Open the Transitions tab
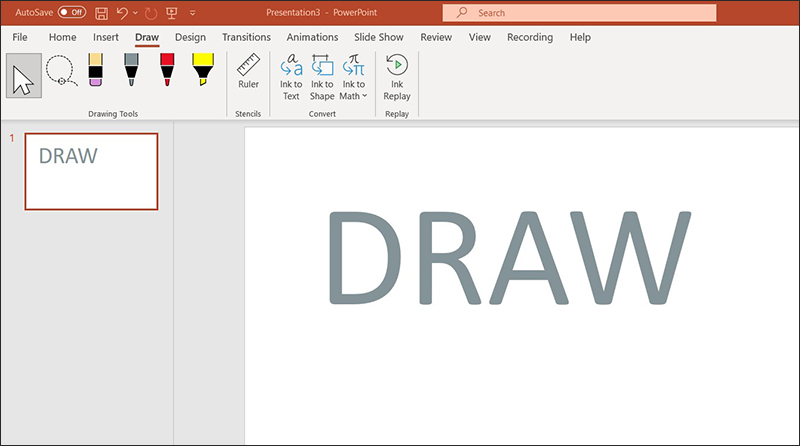The height and width of the screenshot is (446, 800). (246, 37)
